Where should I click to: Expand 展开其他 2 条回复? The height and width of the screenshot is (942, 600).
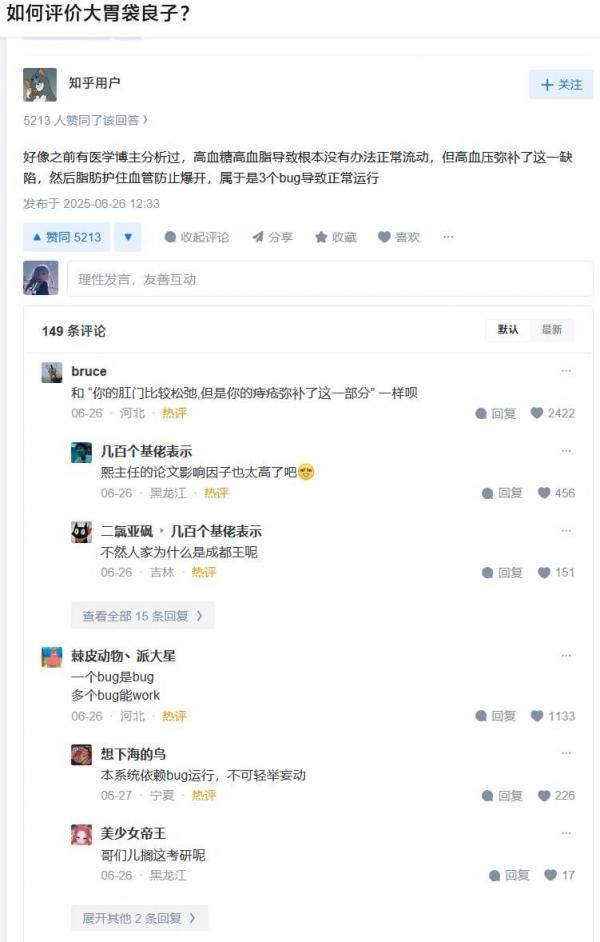coord(139,919)
